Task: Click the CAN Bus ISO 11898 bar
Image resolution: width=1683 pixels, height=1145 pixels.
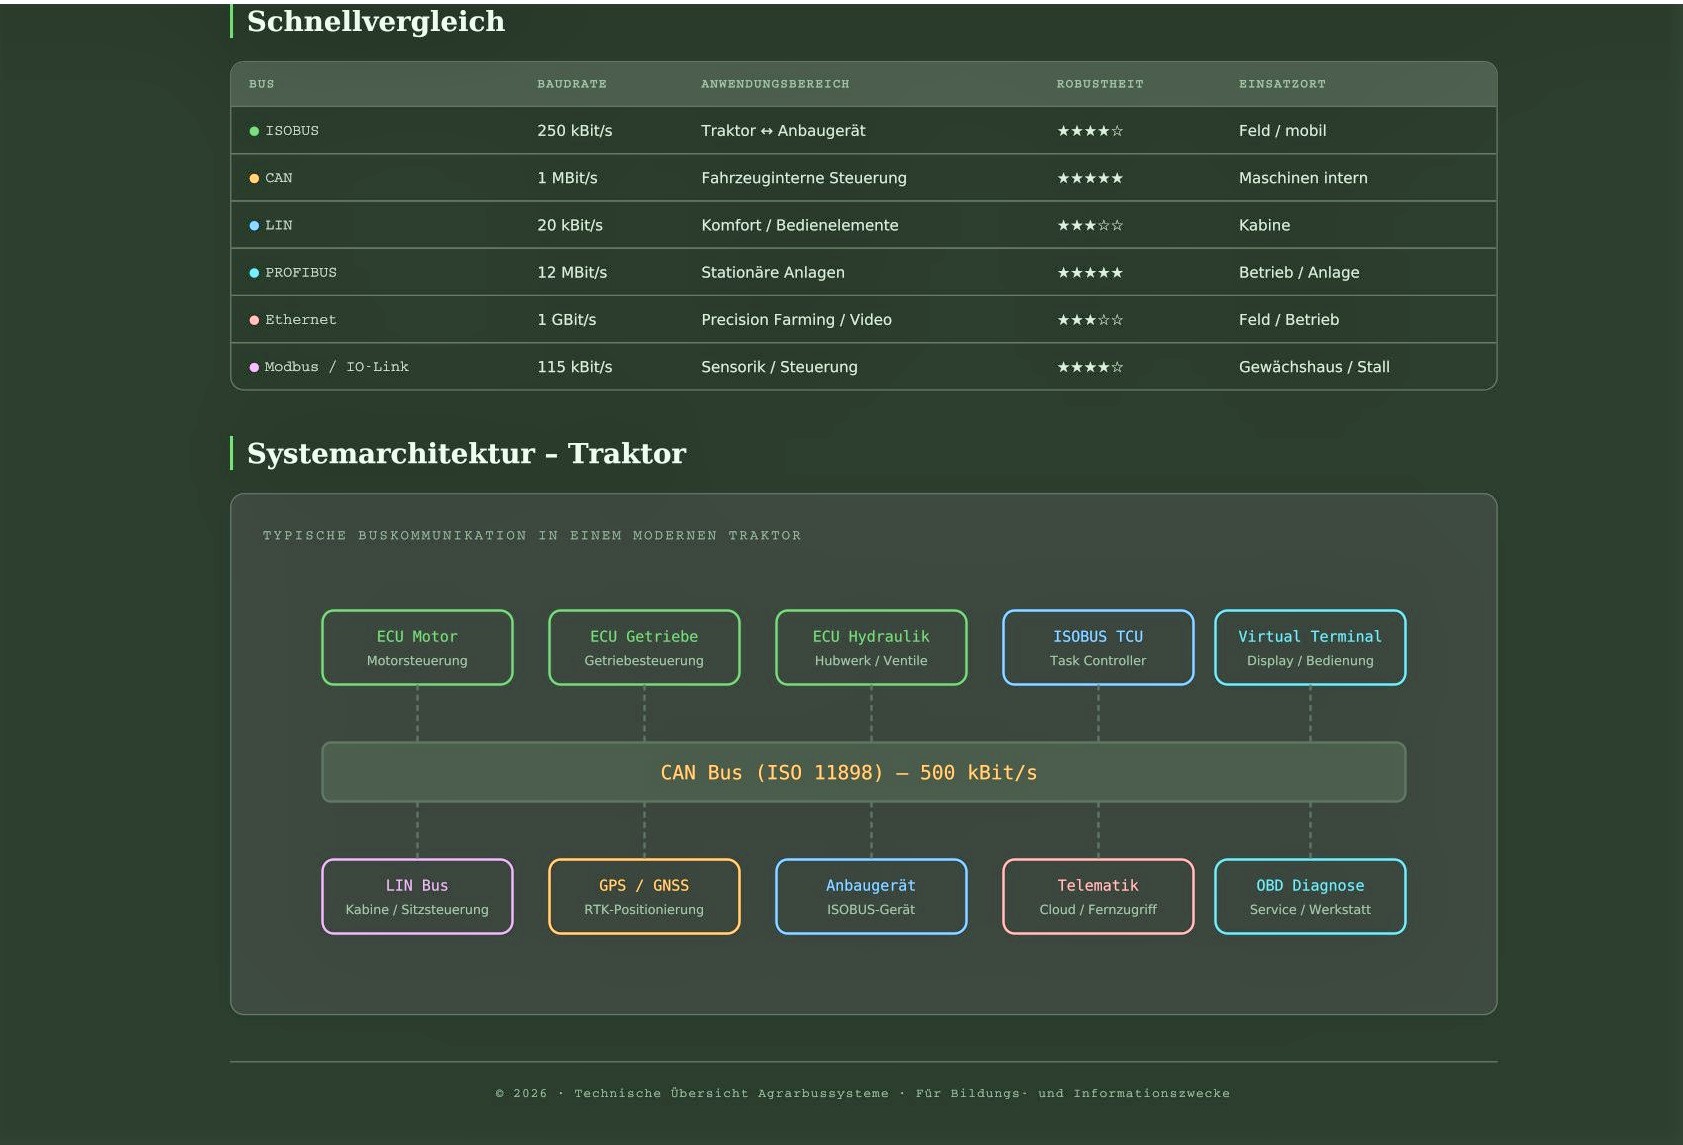Action: coord(863,772)
